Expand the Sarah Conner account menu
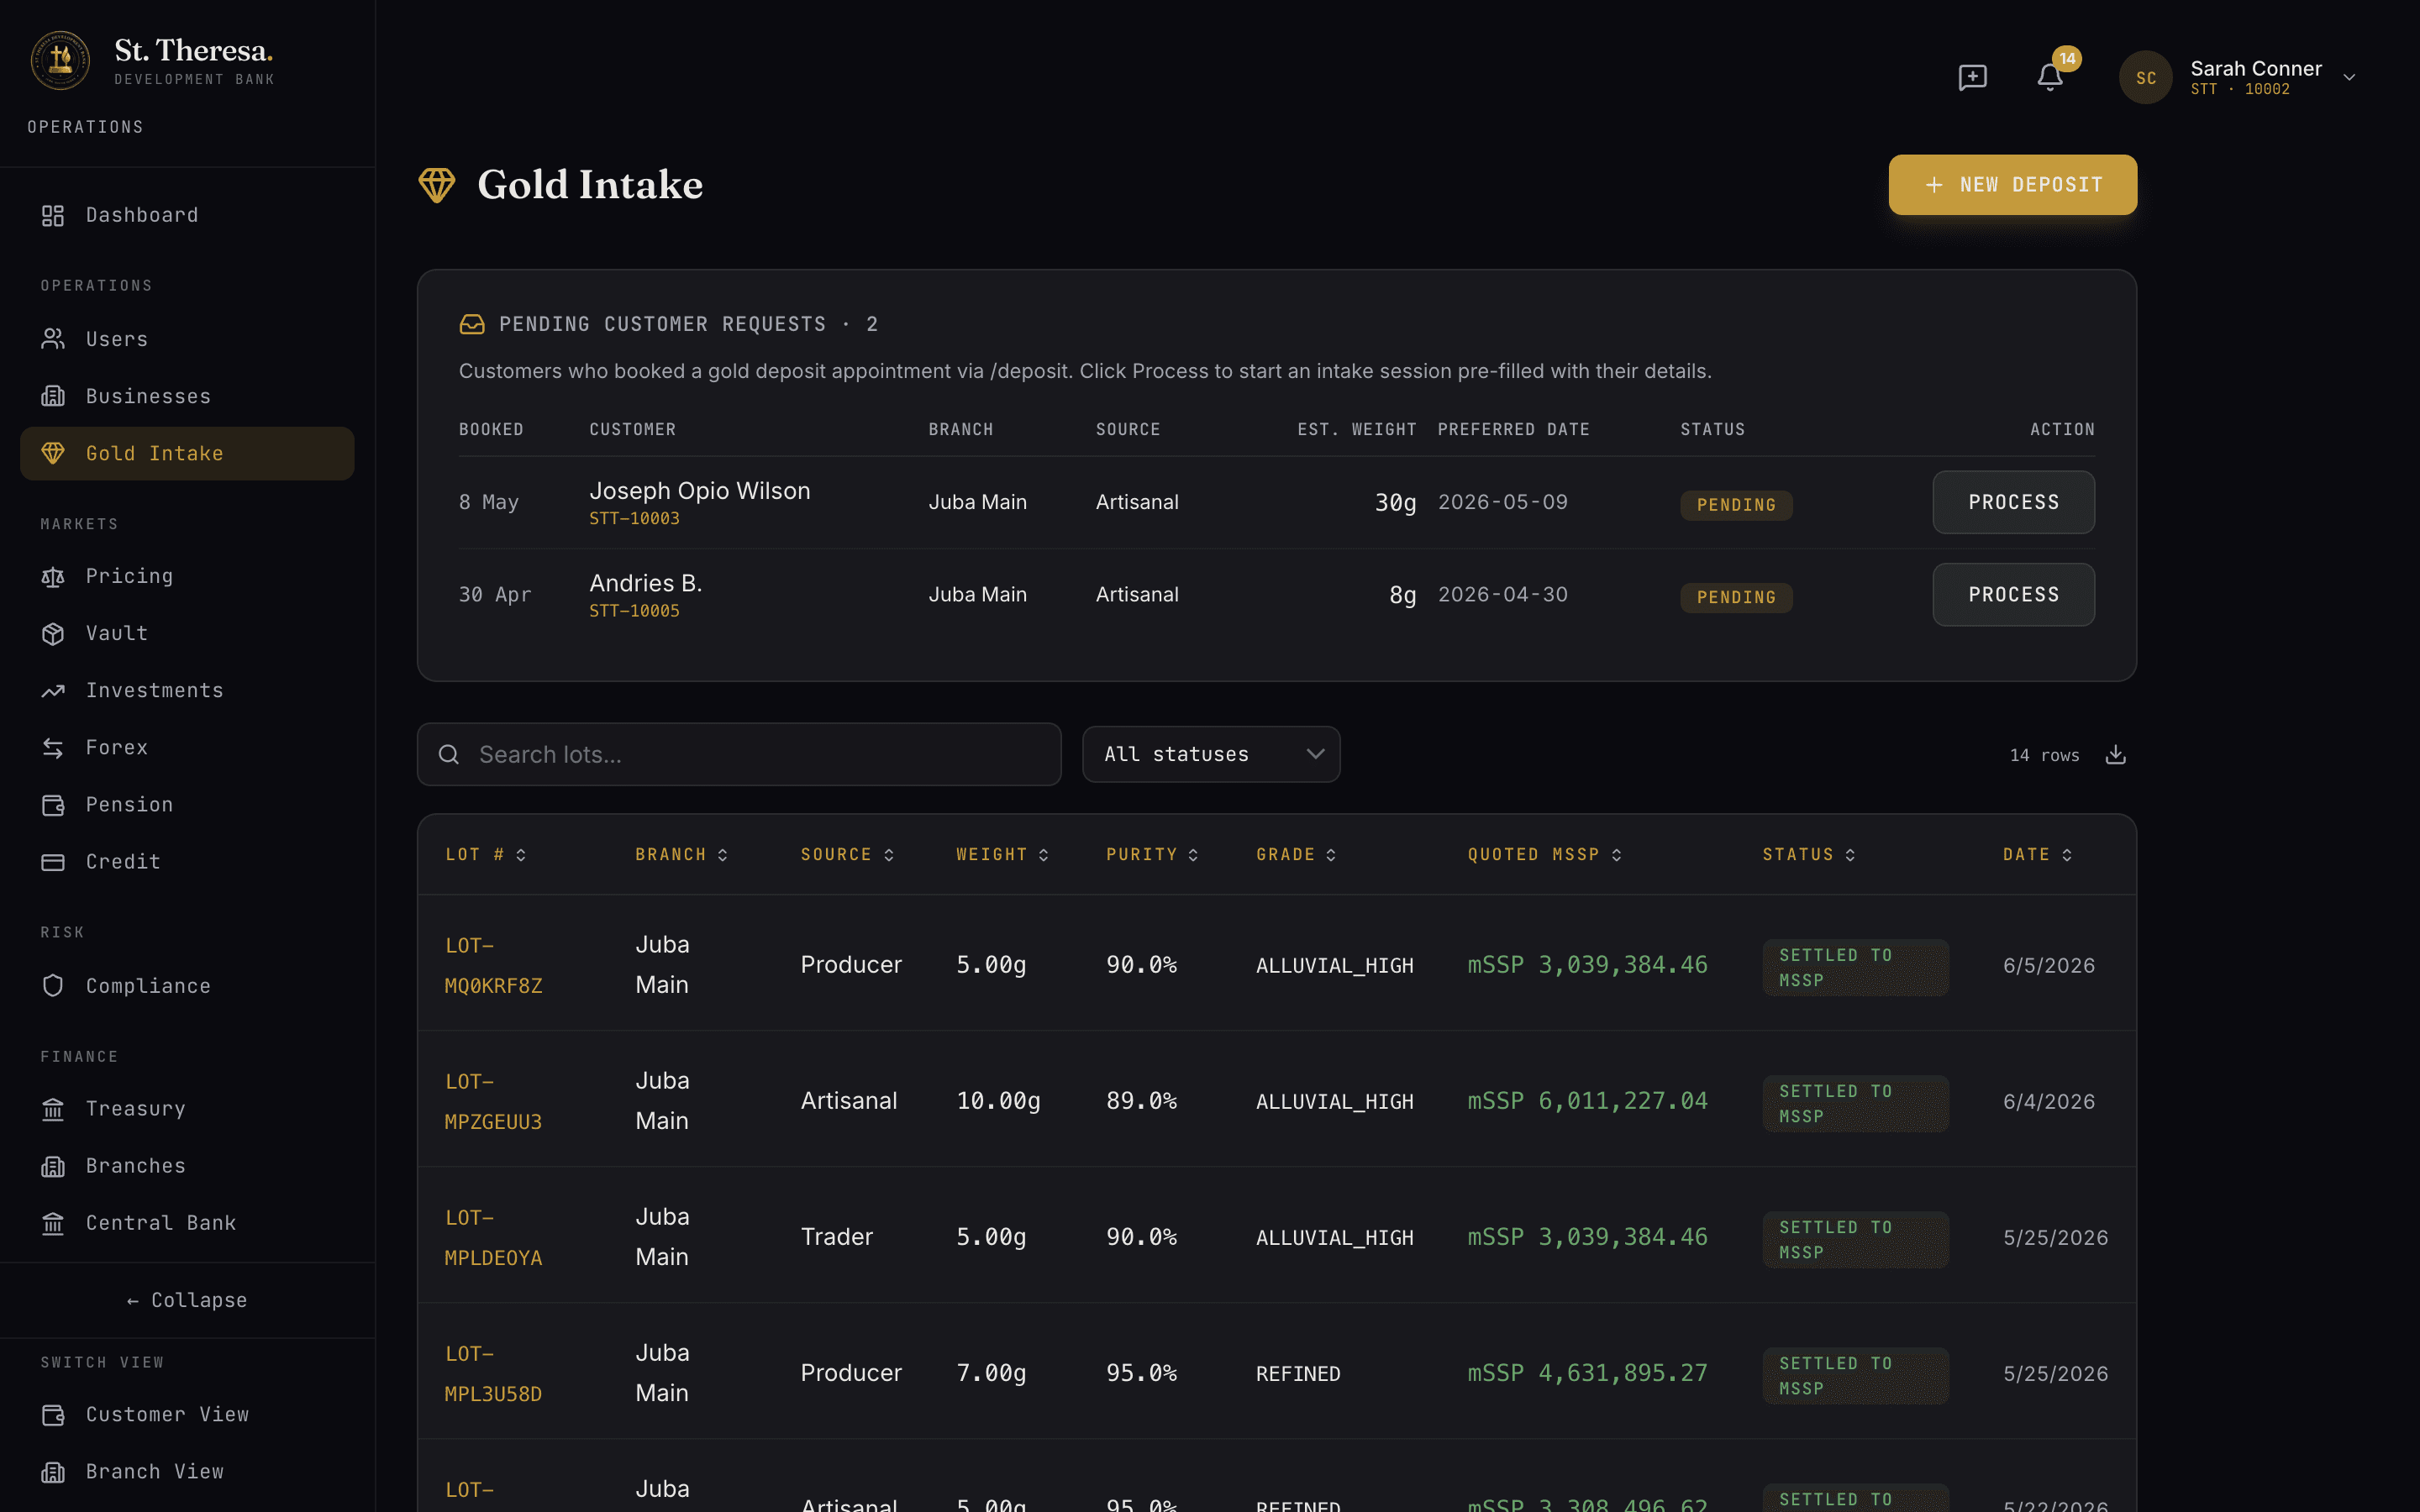 tap(2349, 77)
